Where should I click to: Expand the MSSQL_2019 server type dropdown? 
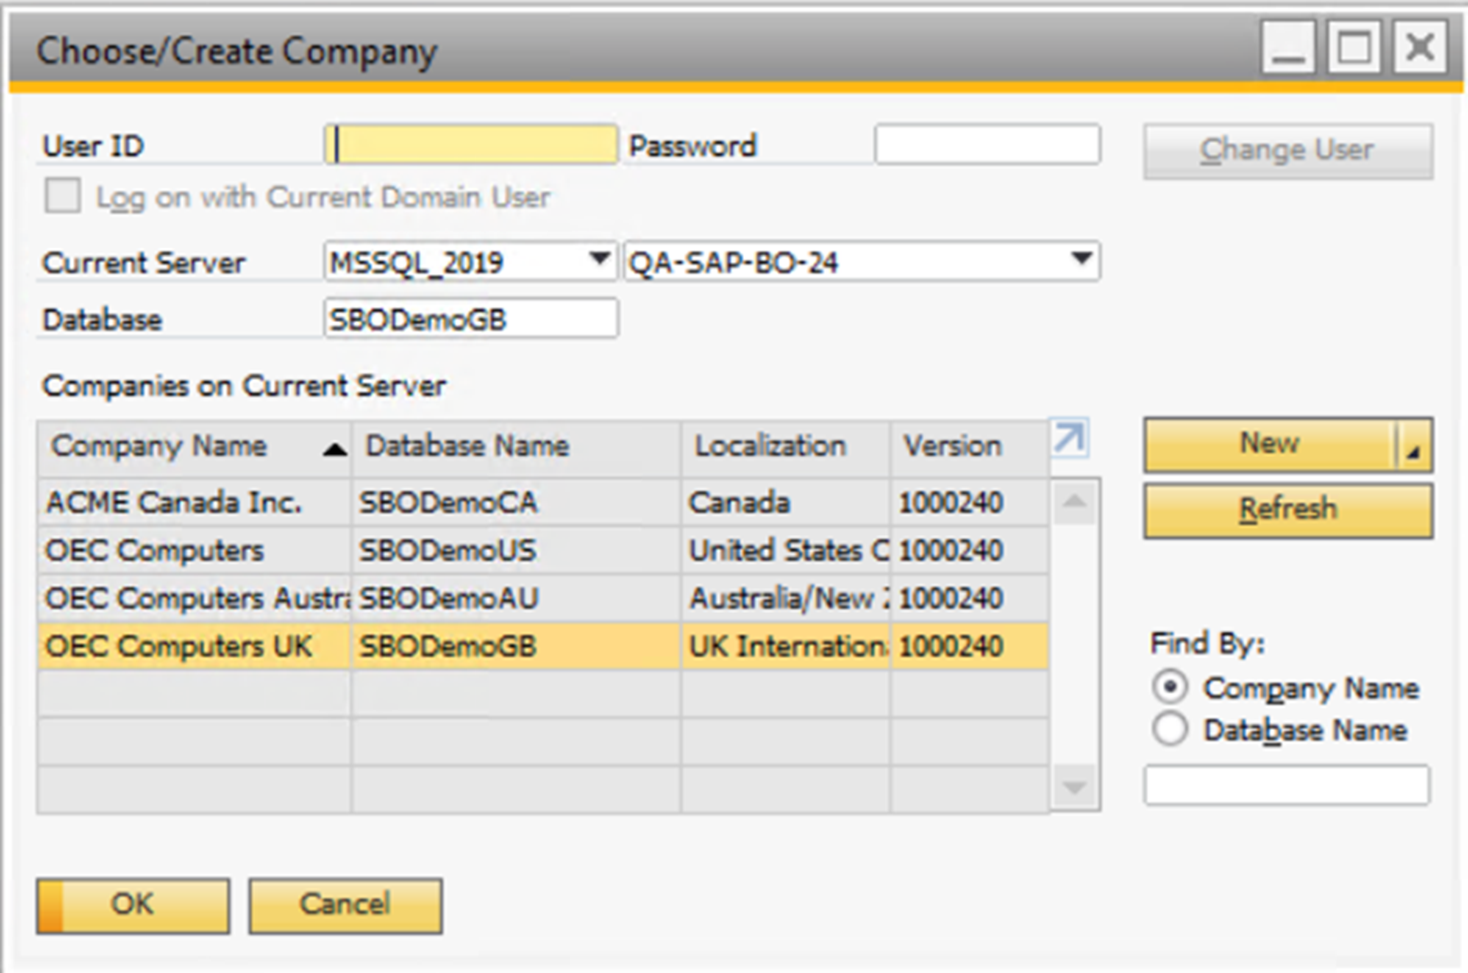599,260
